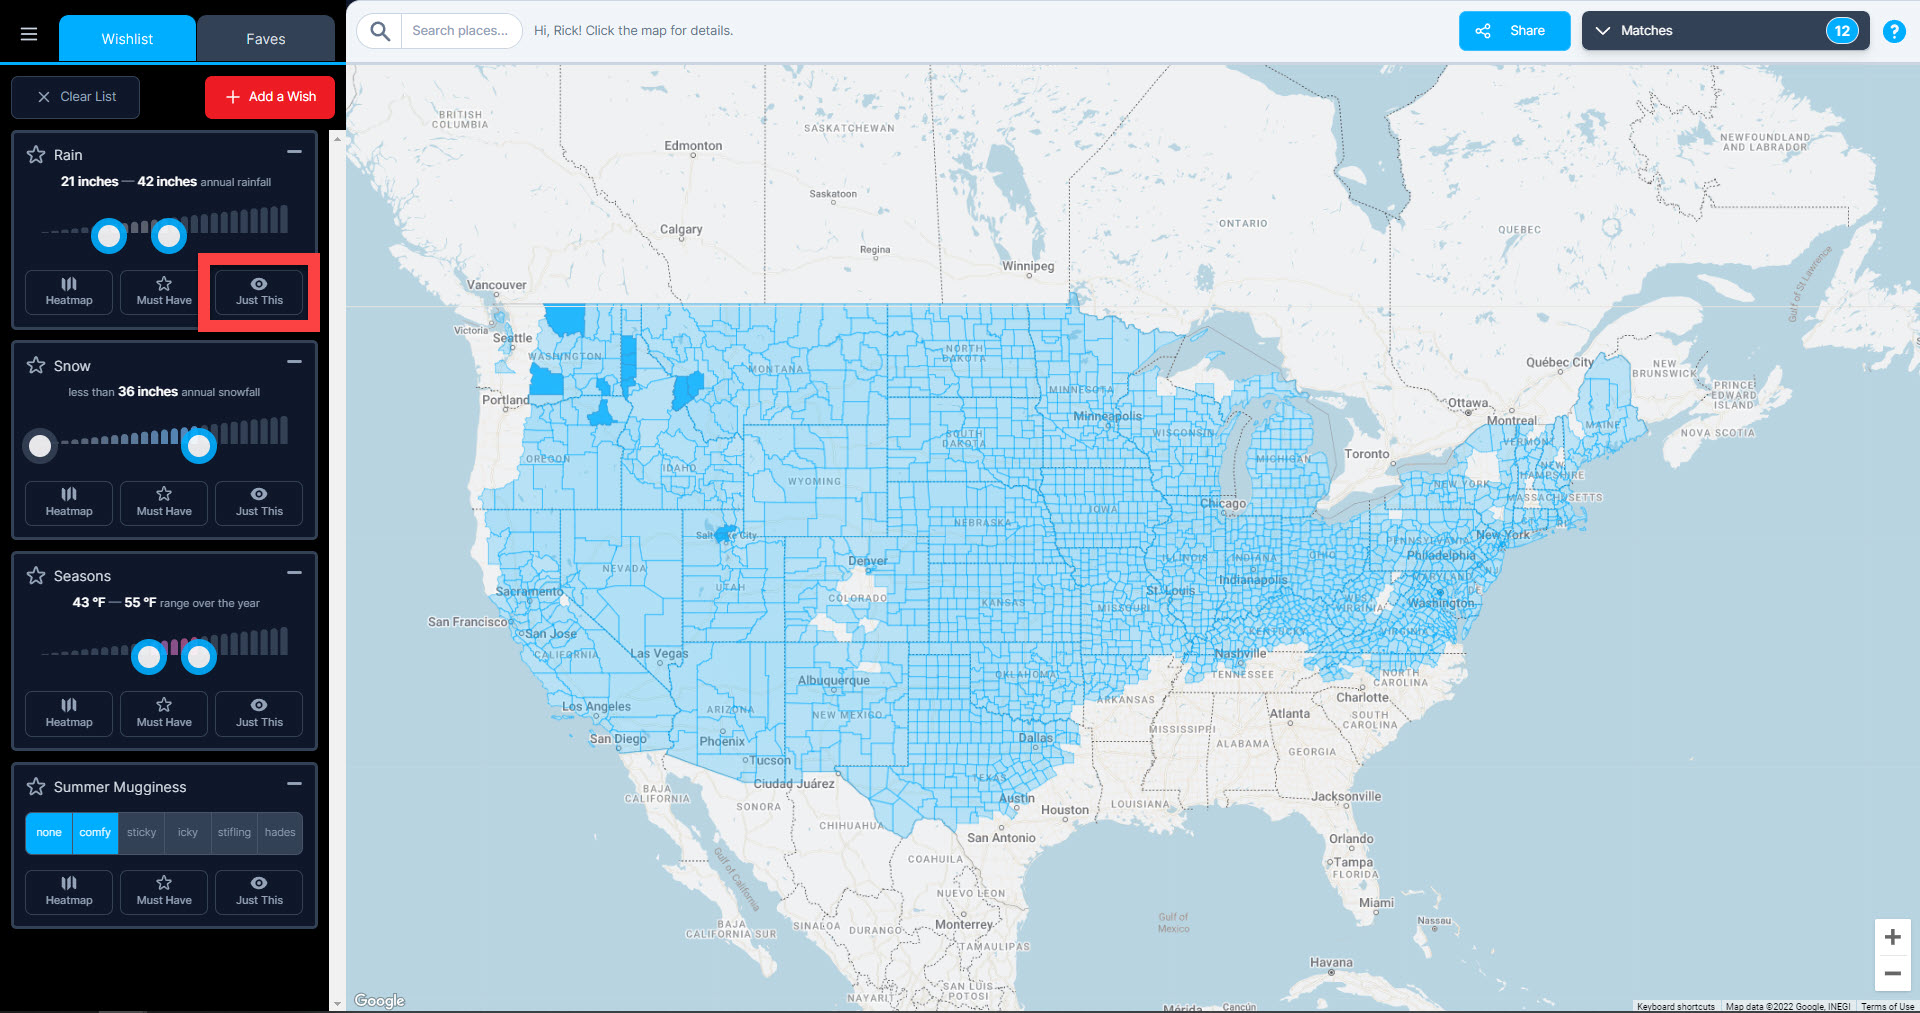Click the star icon beside Snow
The width and height of the screenshot is (1920, 1013).
coord(36,365)
